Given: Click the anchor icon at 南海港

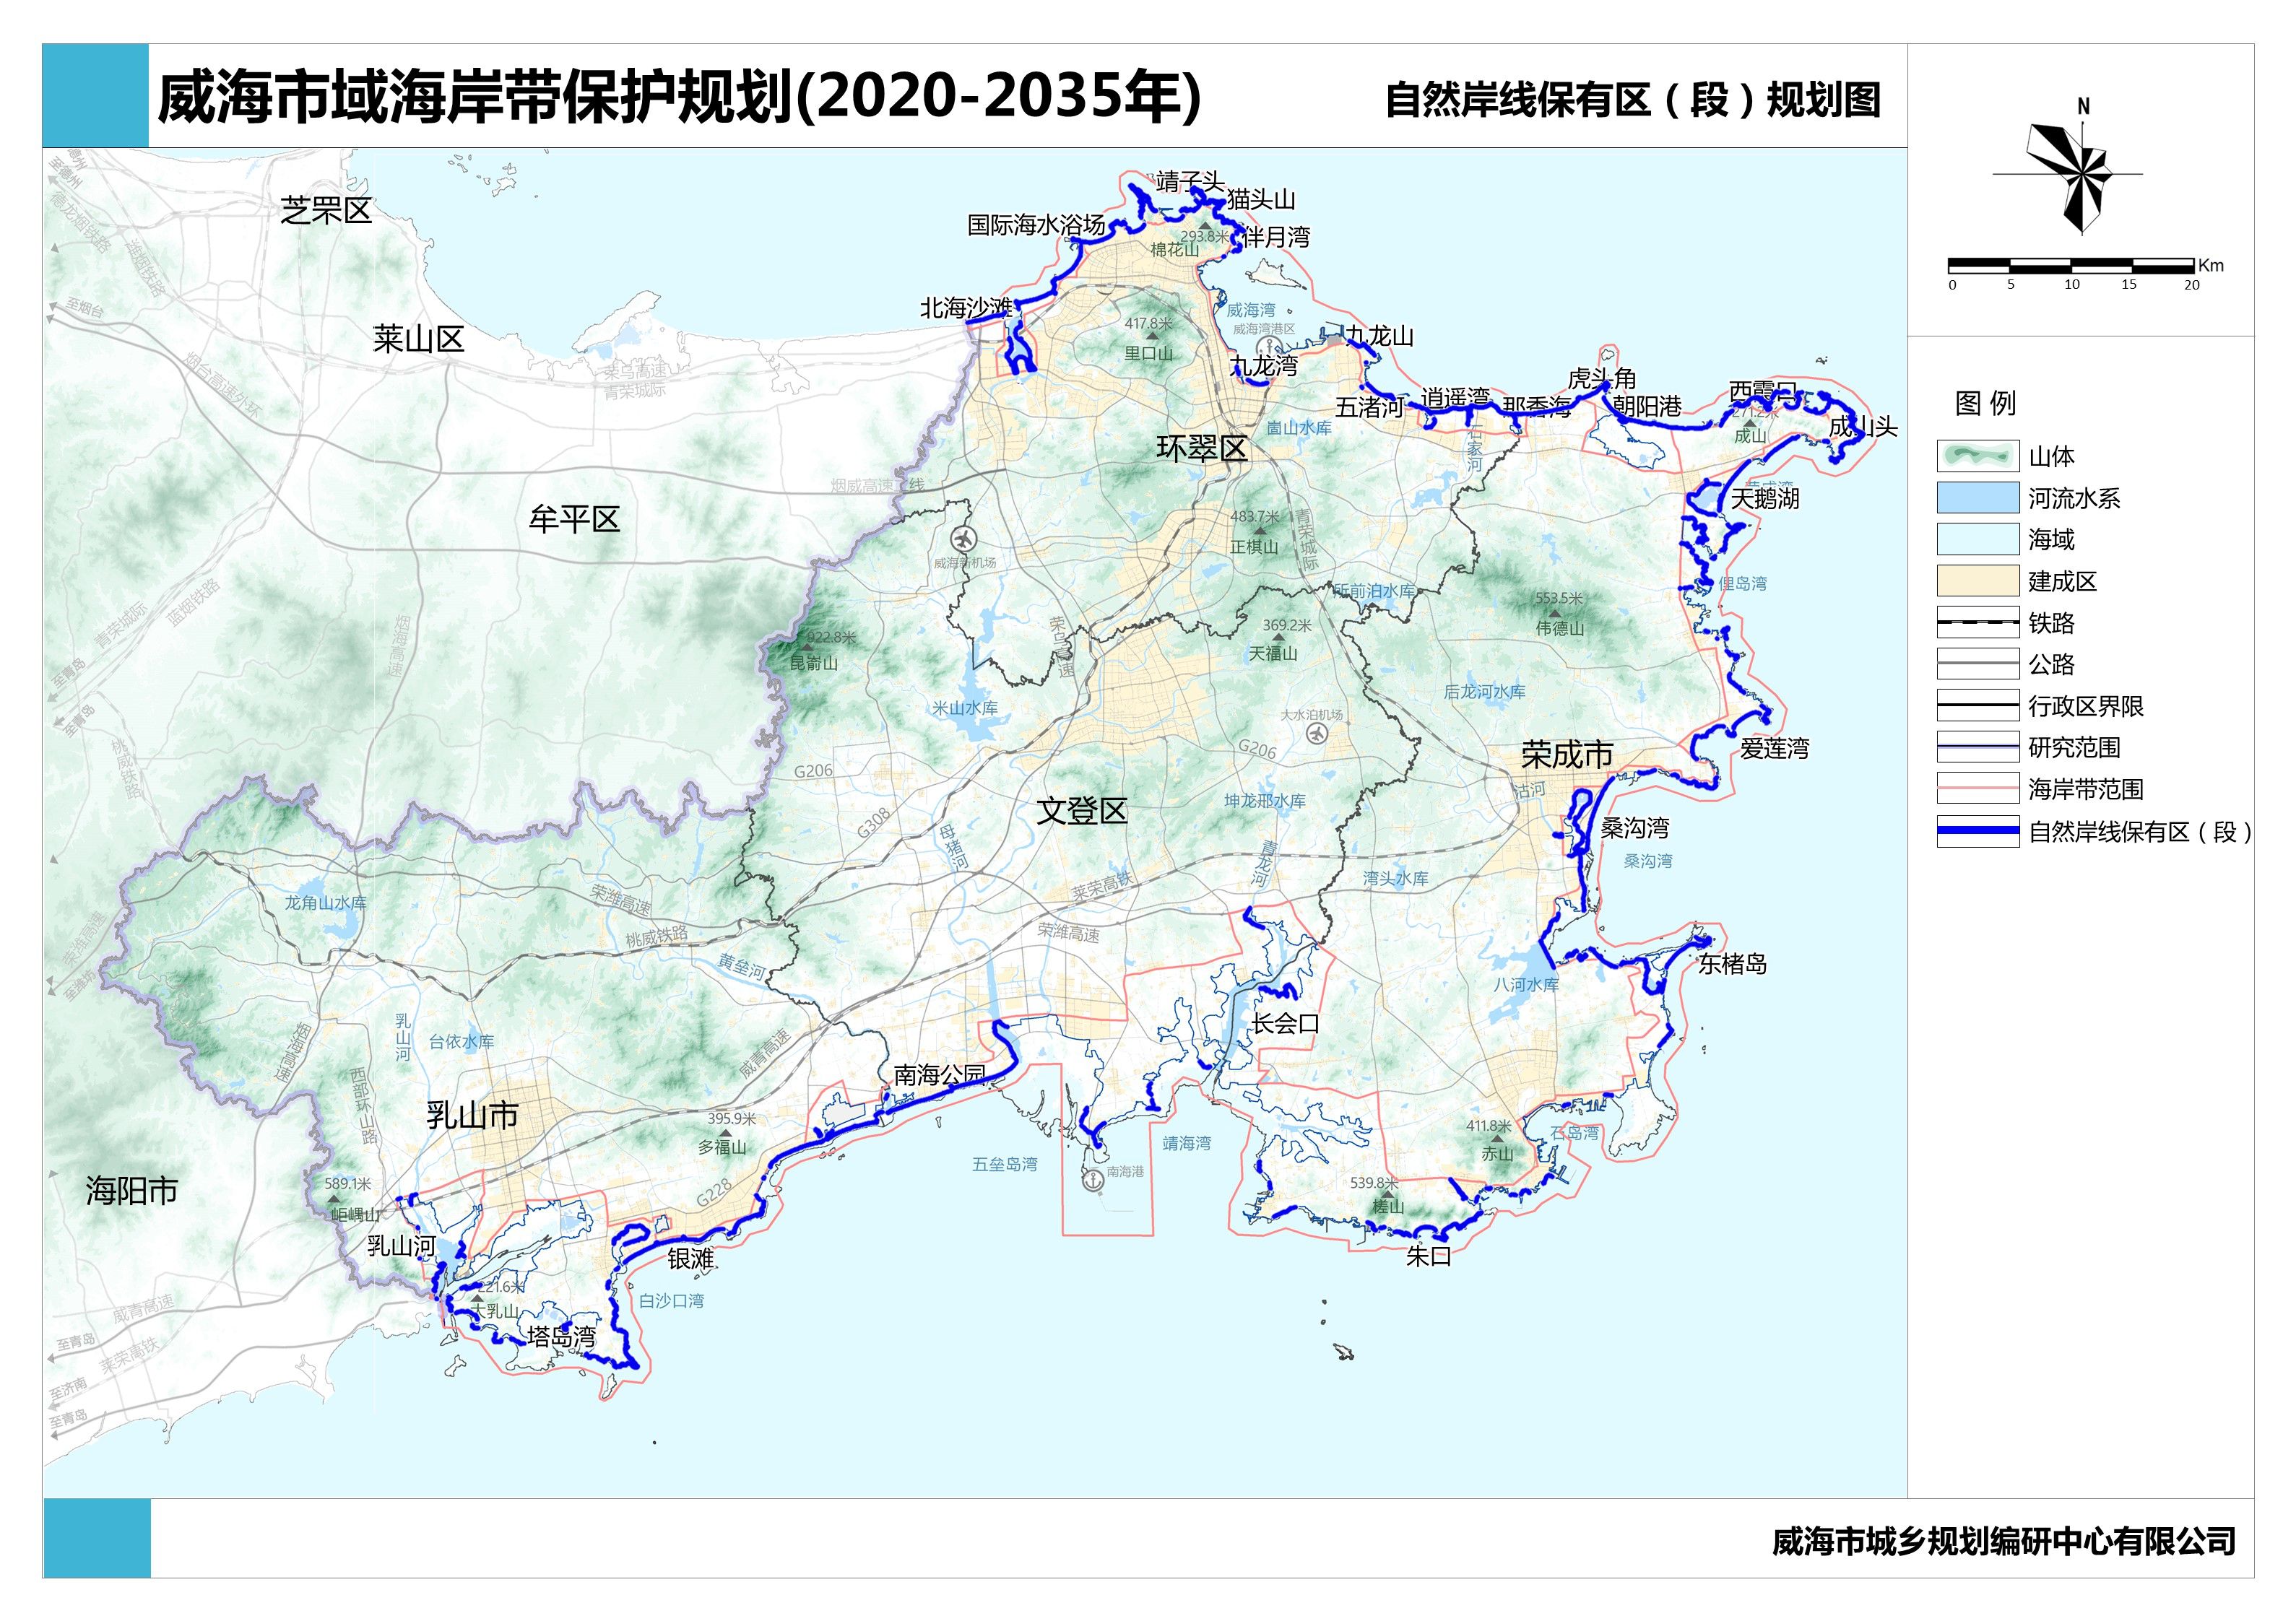Looking at the screenshot, I should coord(1093,1180).
